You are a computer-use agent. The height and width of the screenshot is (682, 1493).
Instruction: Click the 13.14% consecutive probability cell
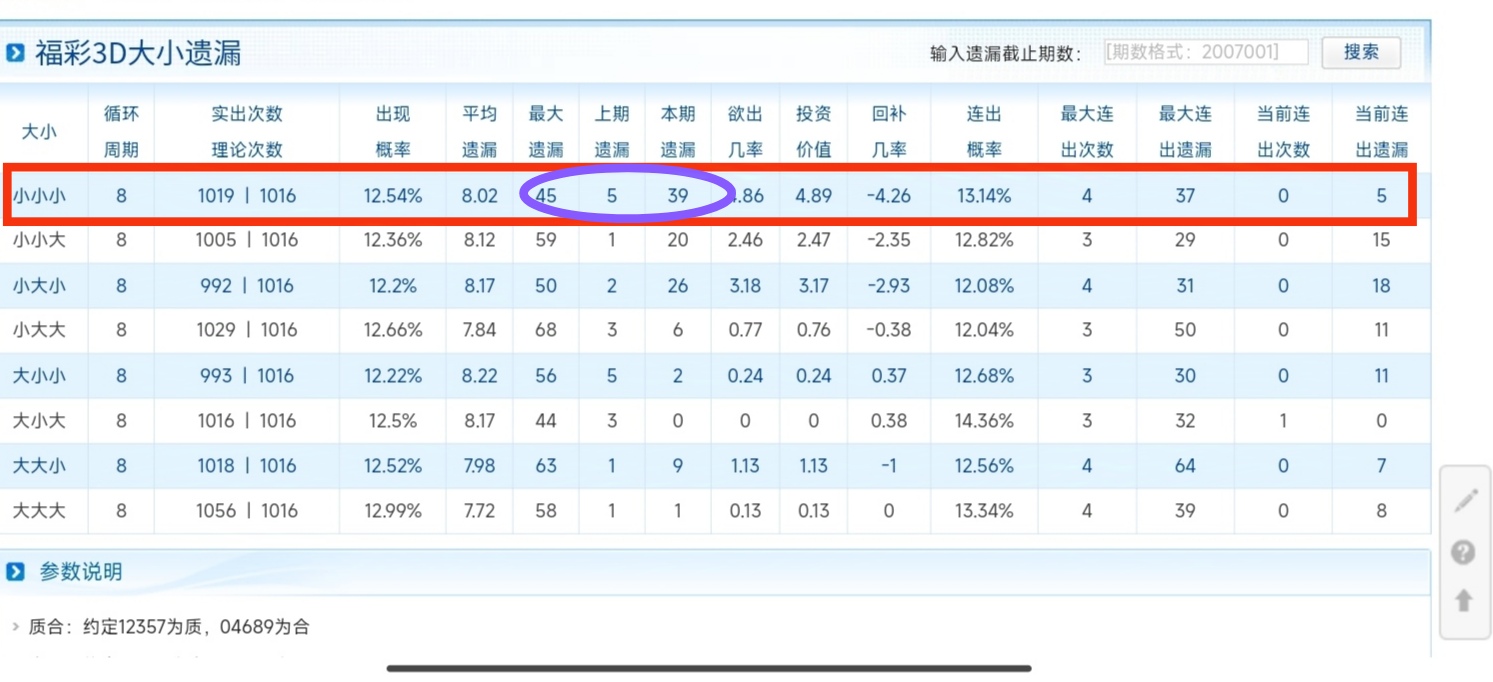click(984, 196)
